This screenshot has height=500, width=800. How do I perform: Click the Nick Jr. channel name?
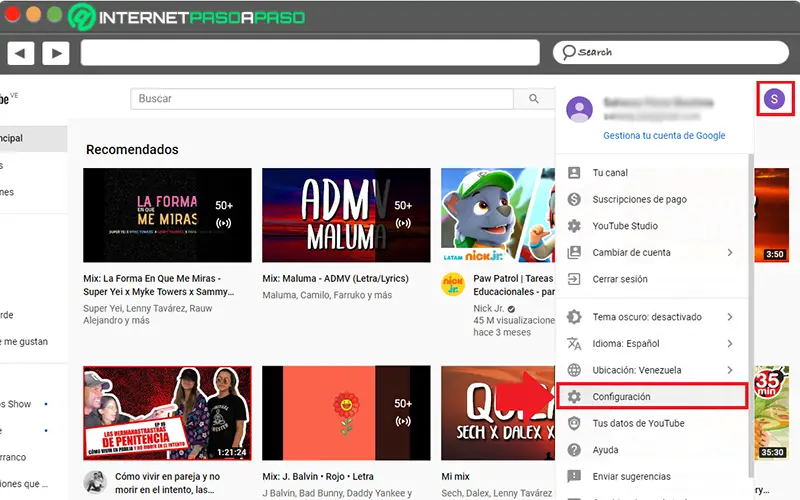(488, 308)
